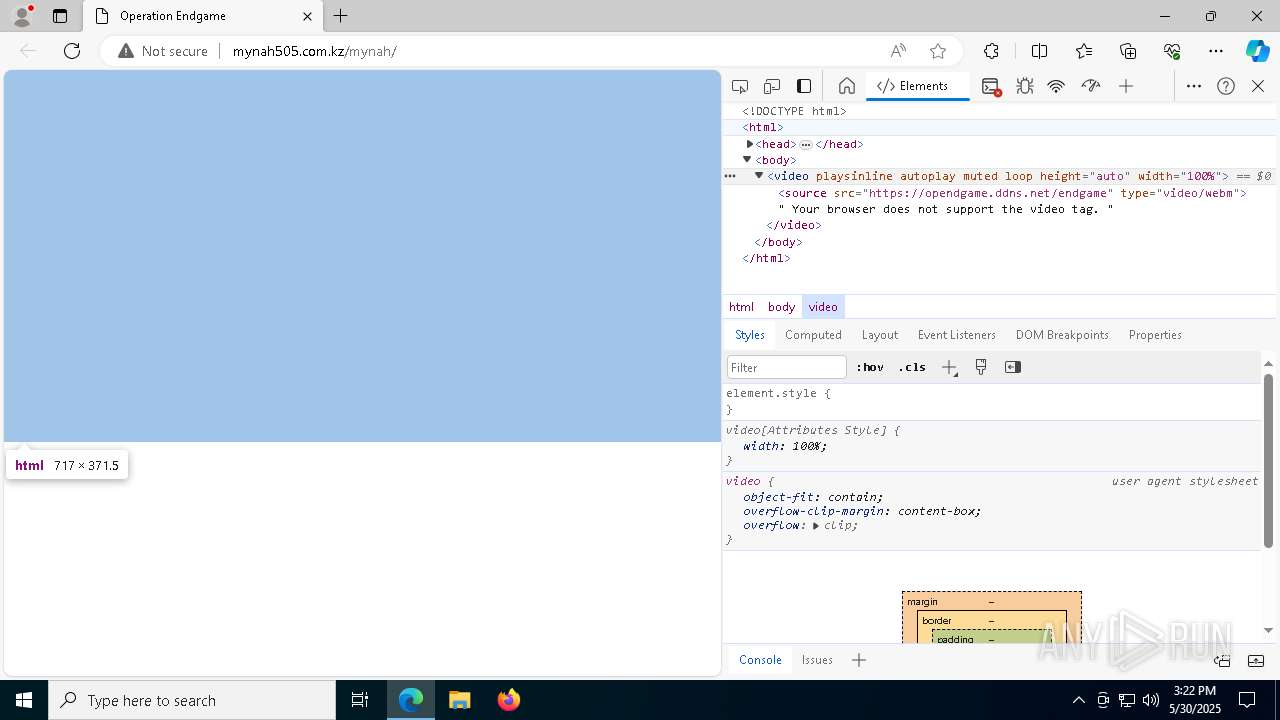This screenshot has height=720, width=1280.
Task: Click the head ellipsis expand button
Action: [806, 144]
